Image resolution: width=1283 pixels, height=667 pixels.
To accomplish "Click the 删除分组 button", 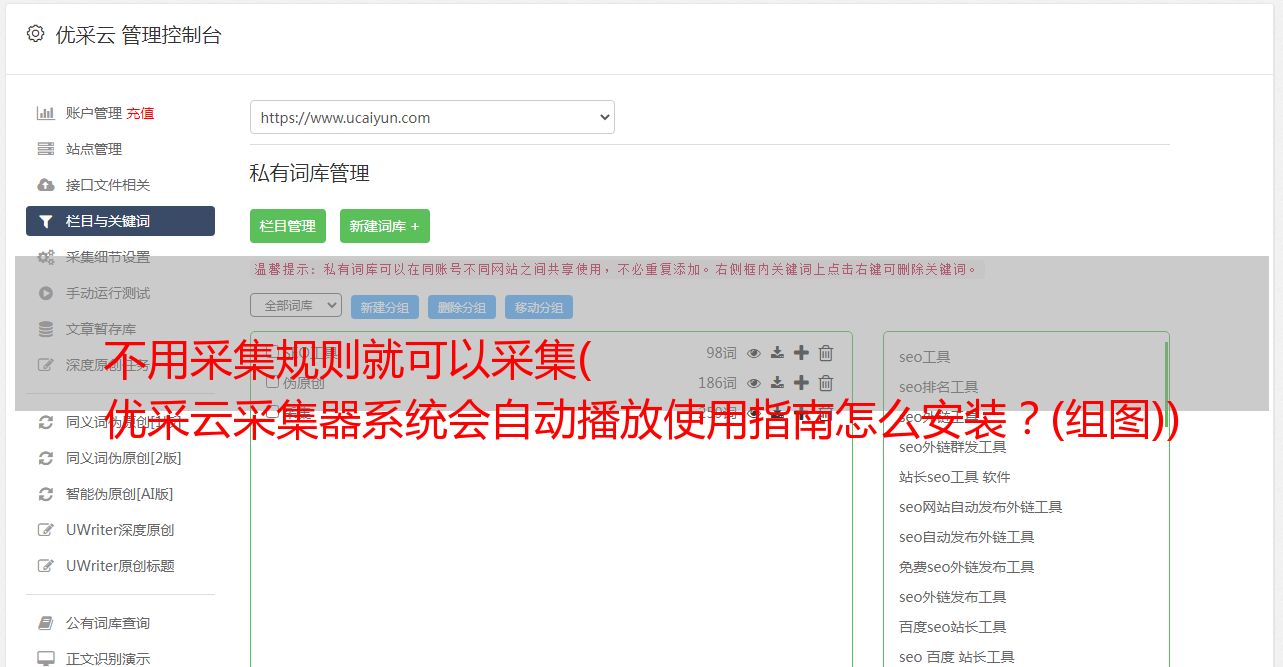I will pos(462,307).
